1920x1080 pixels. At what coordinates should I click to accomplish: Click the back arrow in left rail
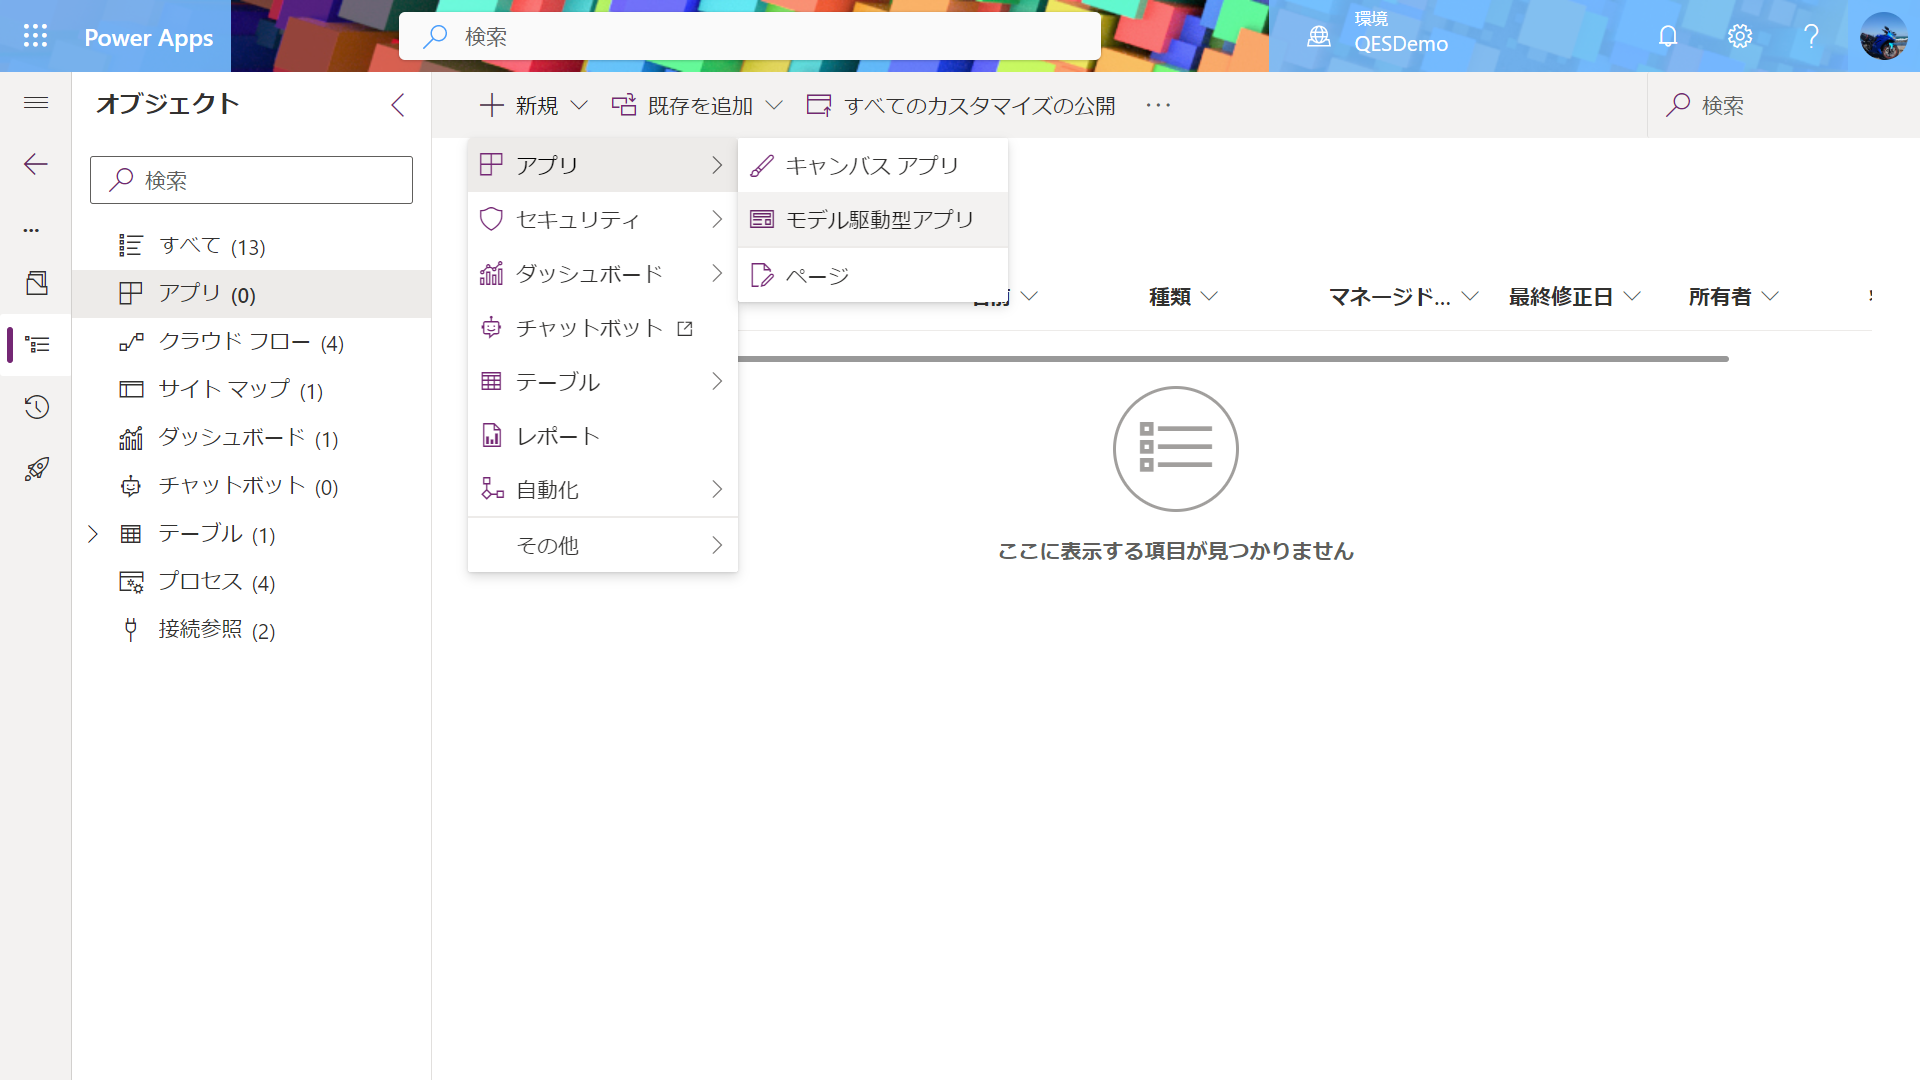point(36,164)
